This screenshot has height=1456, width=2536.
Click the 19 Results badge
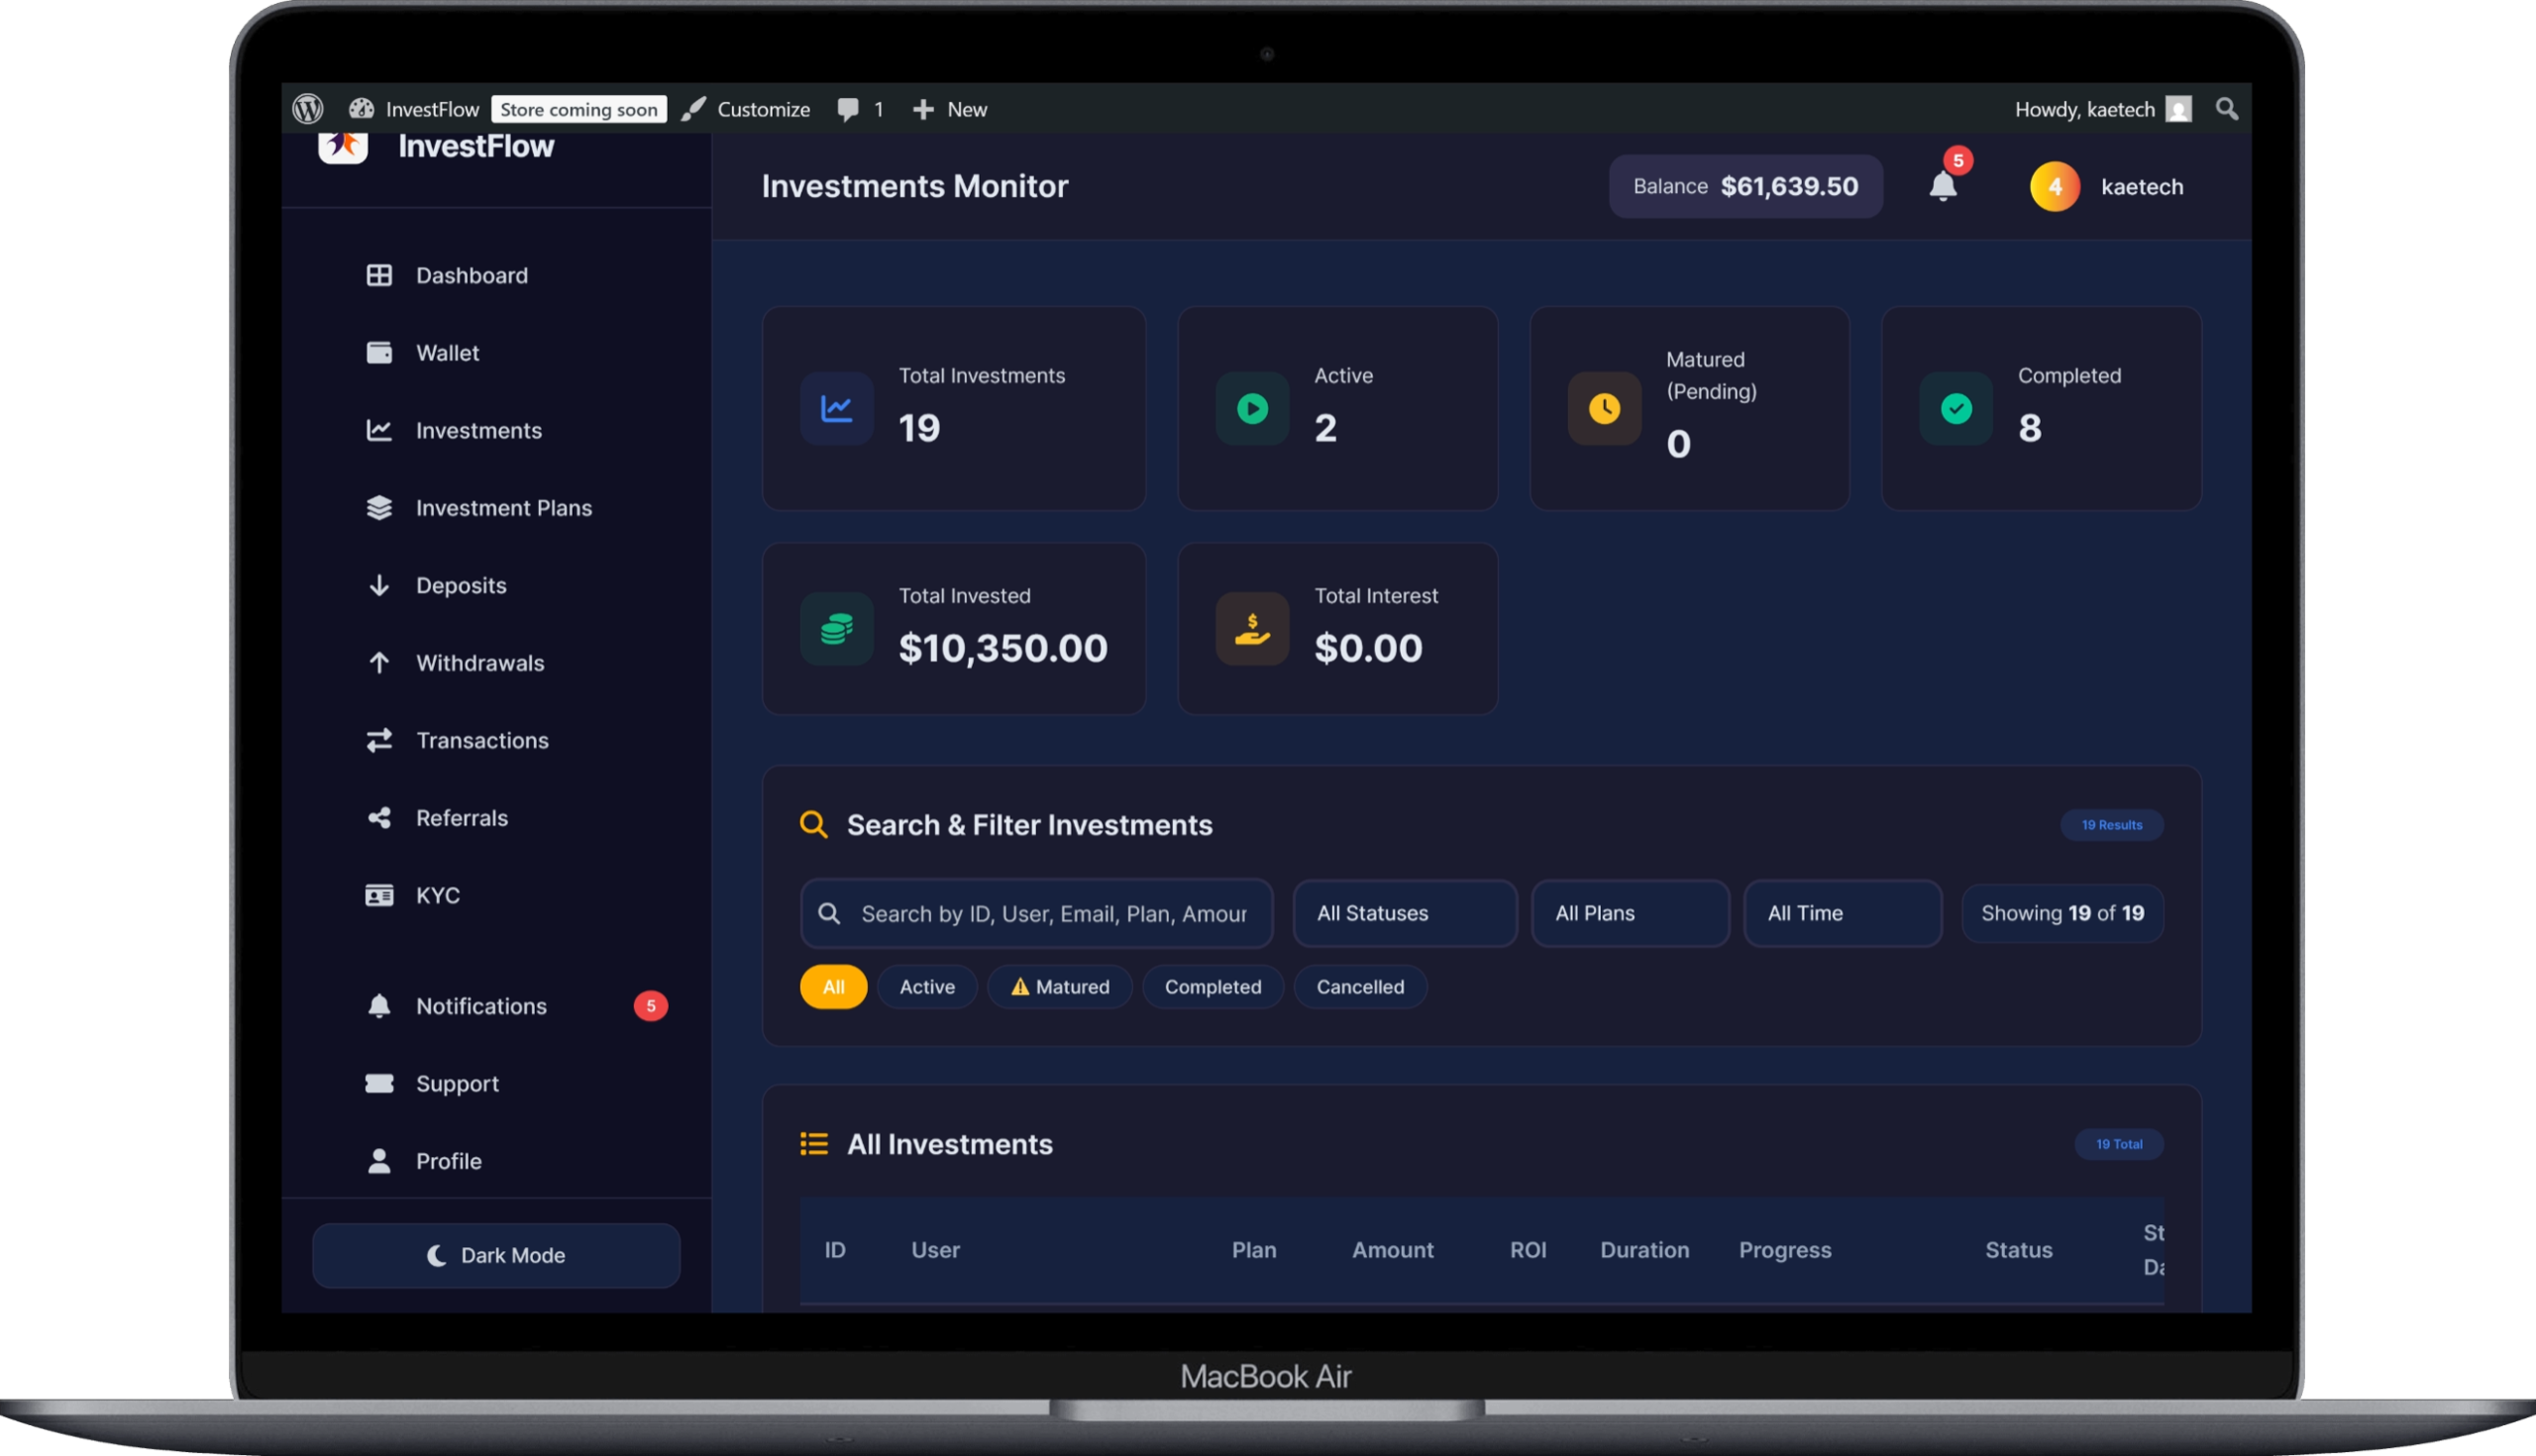[x=2112, y=825]
